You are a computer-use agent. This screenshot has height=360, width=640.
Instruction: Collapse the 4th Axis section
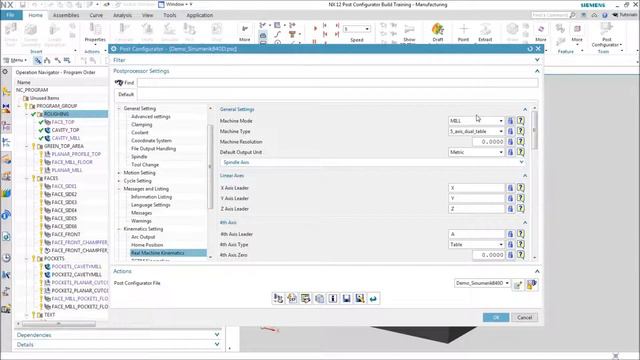(x=525, y=222)
